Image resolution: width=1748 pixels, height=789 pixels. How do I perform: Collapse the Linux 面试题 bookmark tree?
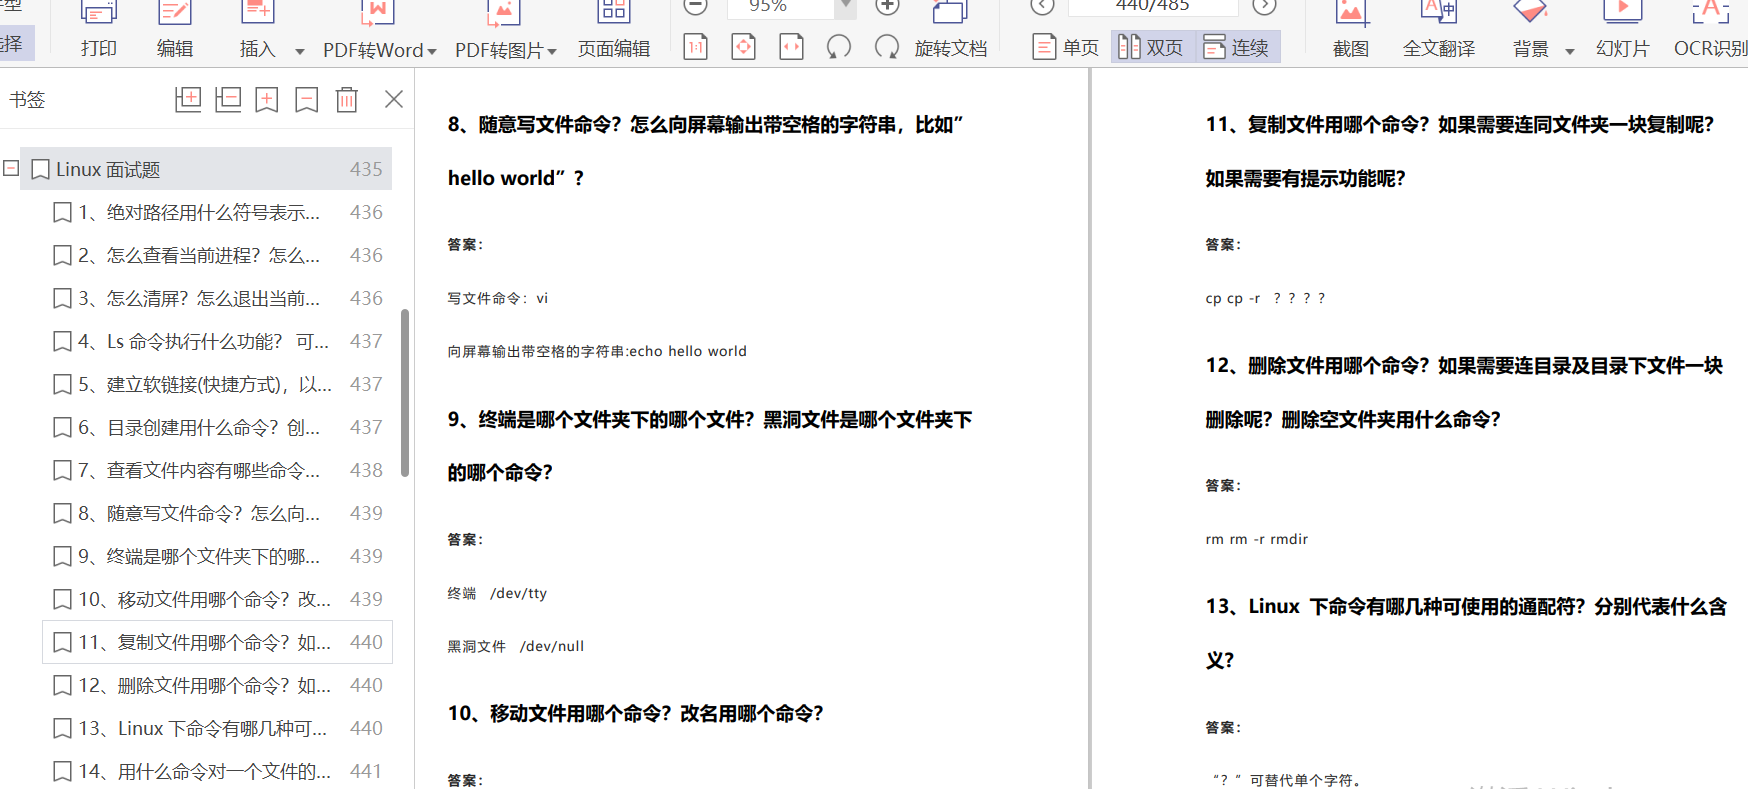pyautogui.click(x=11, y=168)
